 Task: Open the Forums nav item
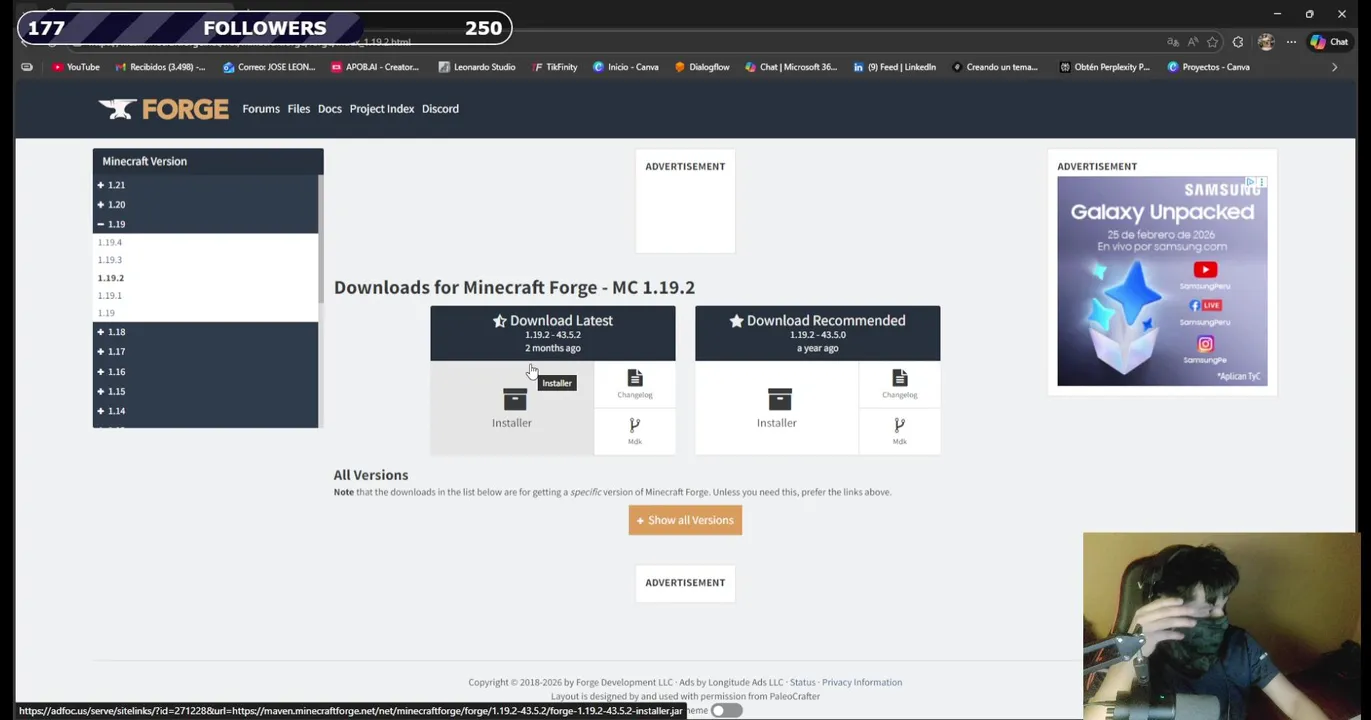pos(261,109)
